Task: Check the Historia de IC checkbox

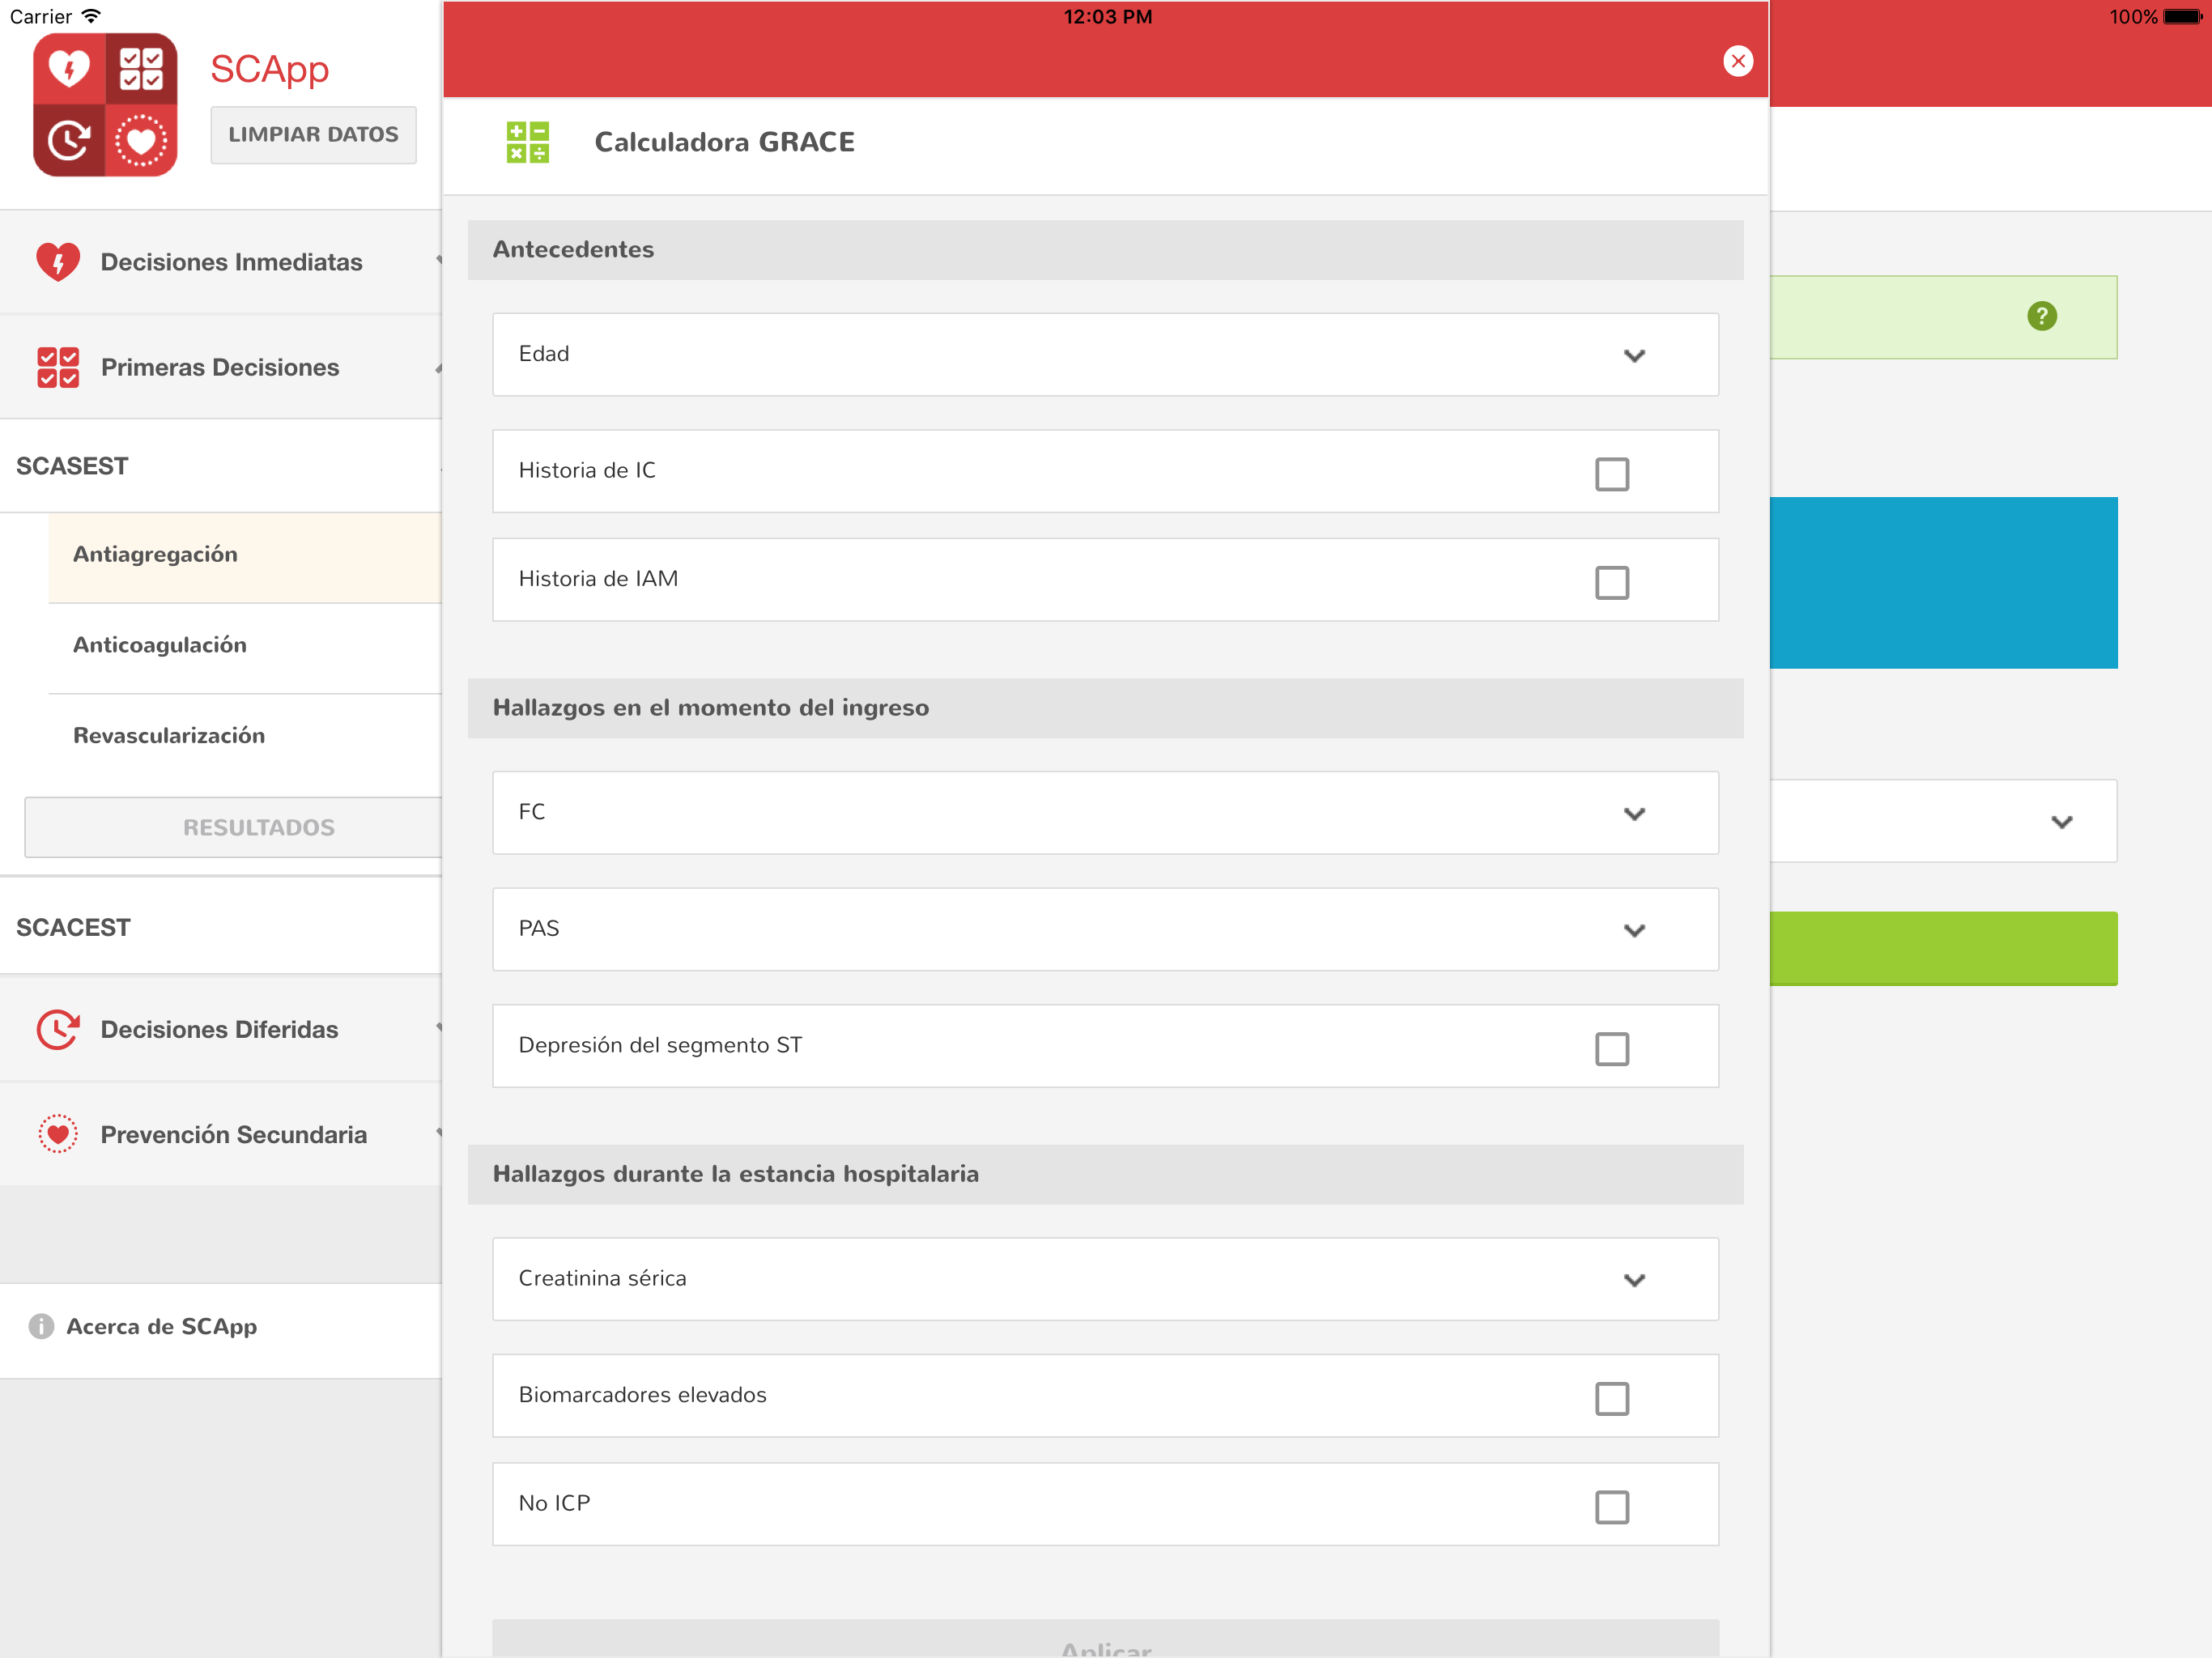Action: click(1611, 473)
